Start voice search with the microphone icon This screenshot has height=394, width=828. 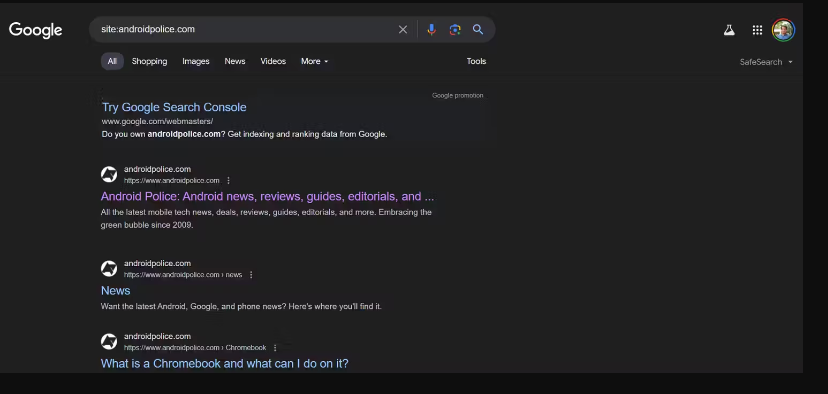431,30
